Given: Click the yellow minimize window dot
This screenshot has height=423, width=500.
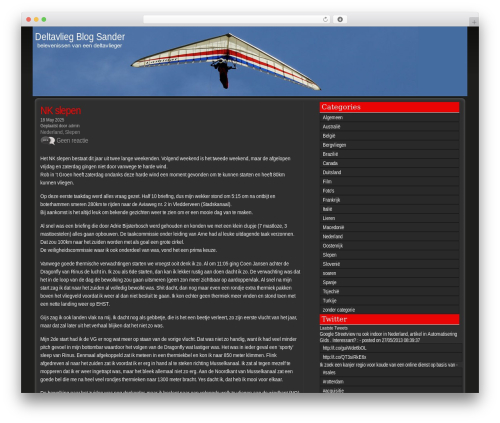Looking at the screenshot, I should click(x=36, y=19).
